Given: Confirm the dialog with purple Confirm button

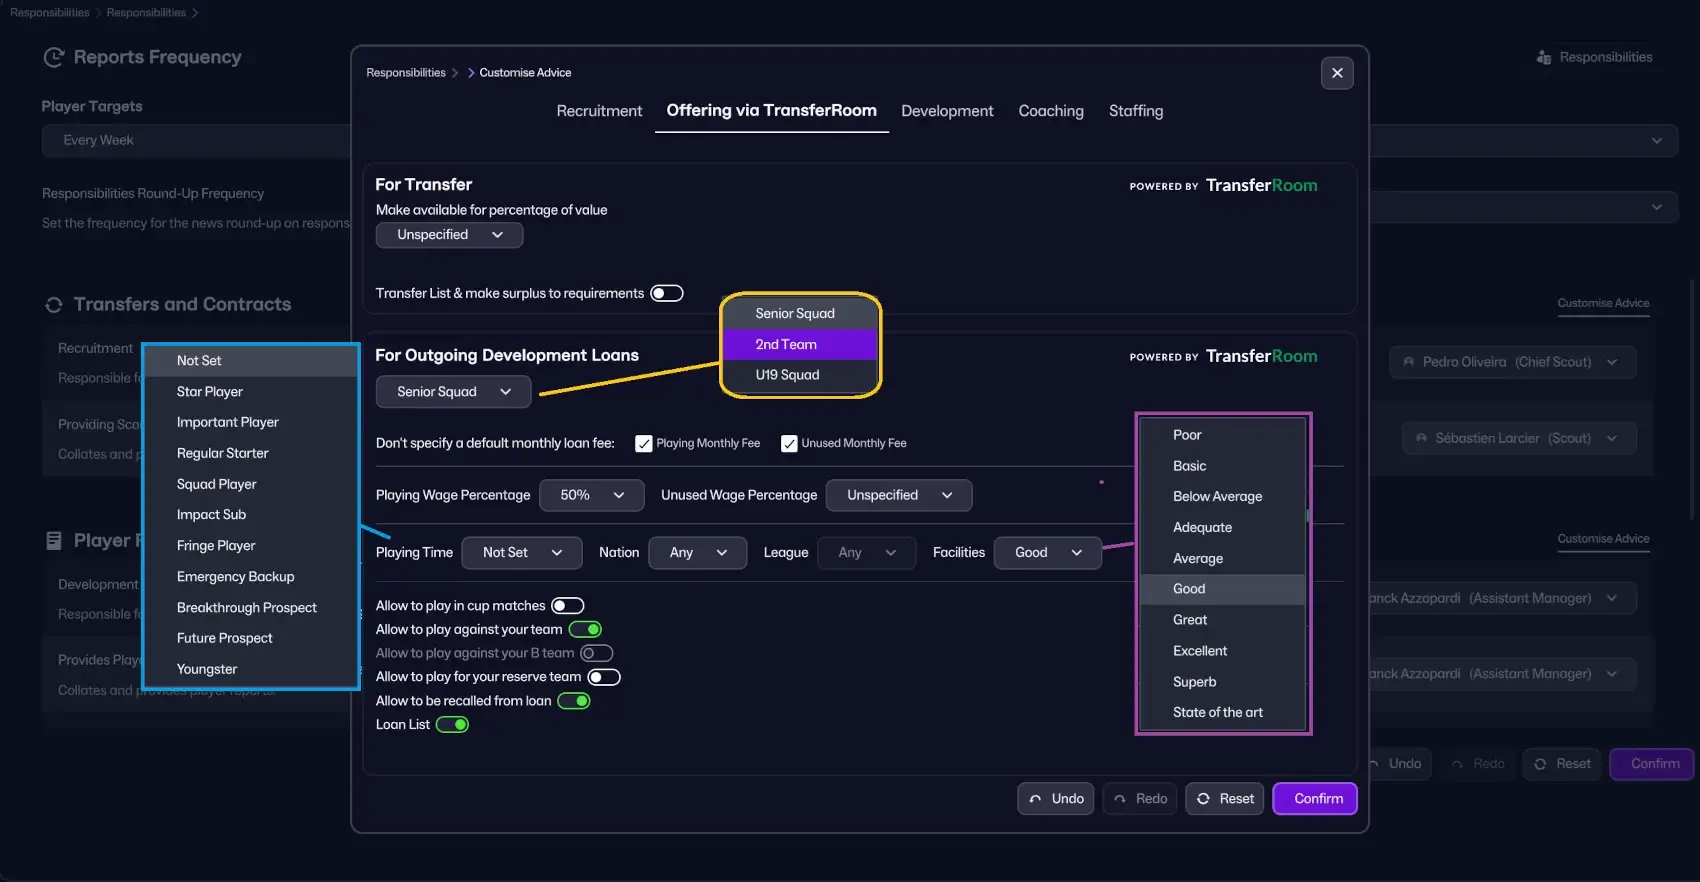Looking at the screenshot, I should pos(1315,799).
